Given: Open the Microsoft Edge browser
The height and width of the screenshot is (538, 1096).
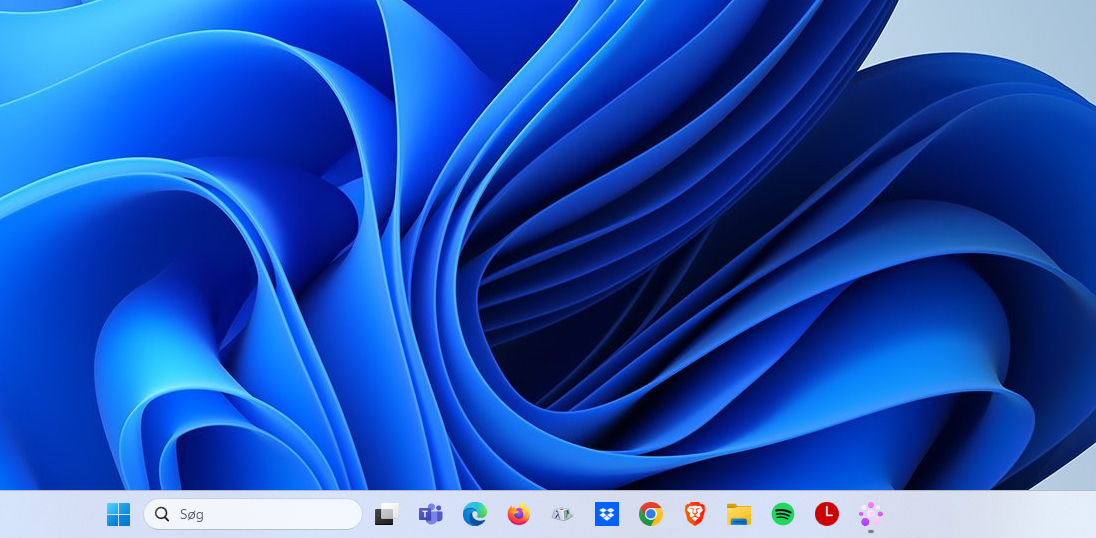Looking at the screenshot, I should 474,514.
